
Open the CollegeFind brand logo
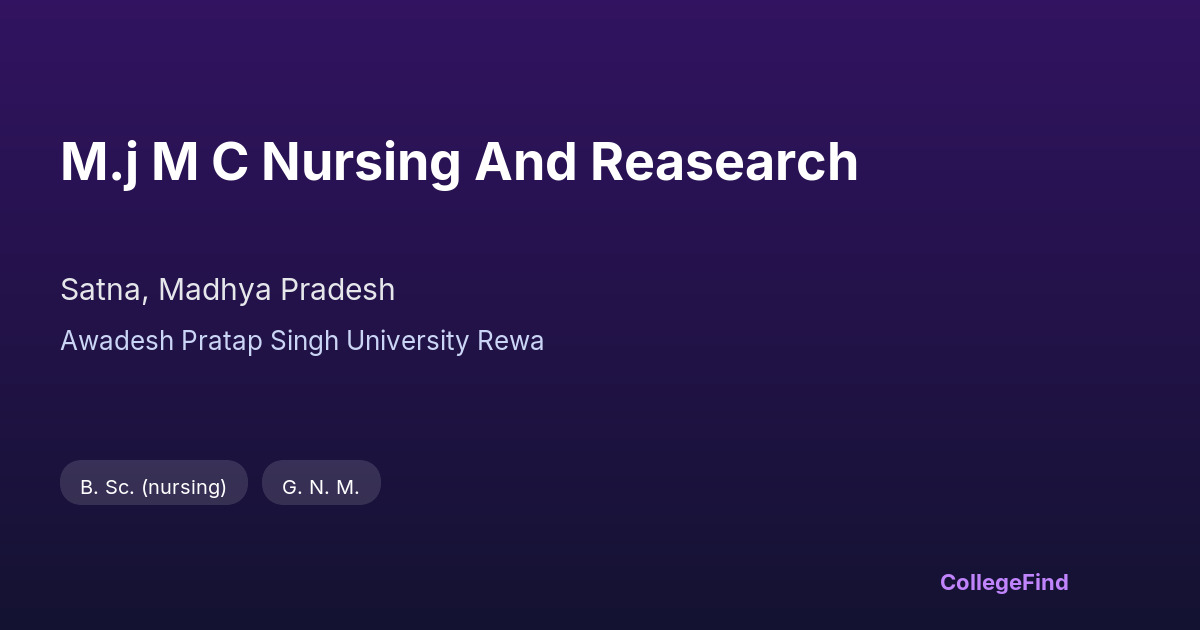click(1003, 582)
